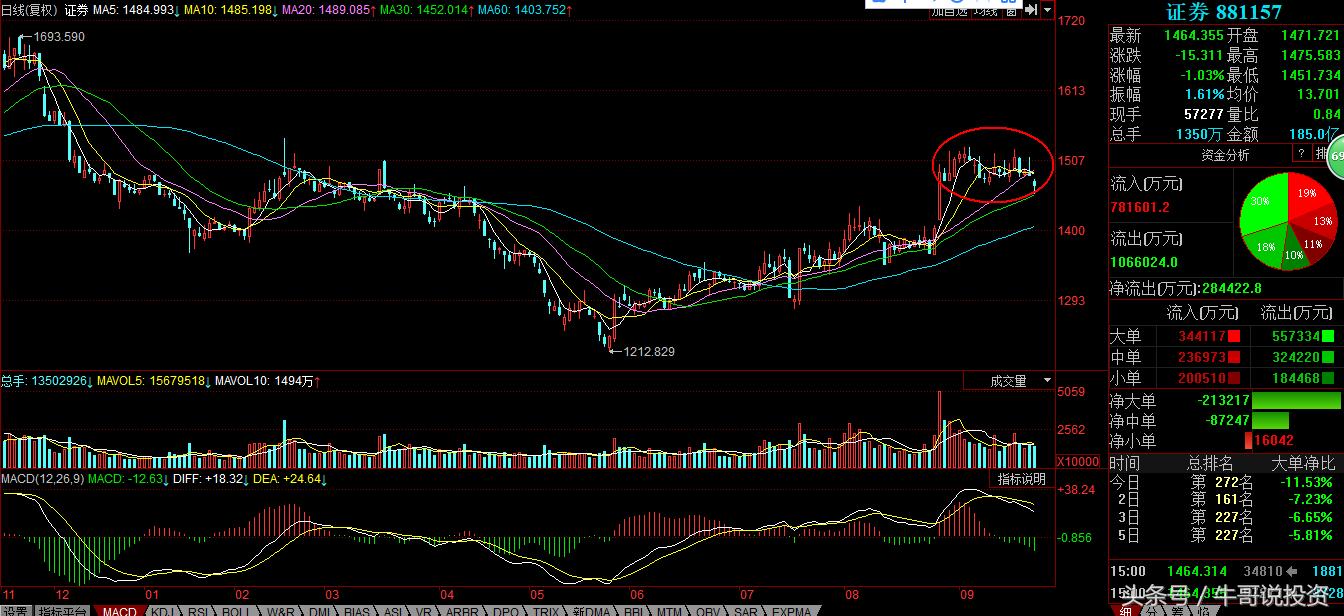Image resolution: width=1344 pixels, height=616 pixels.
Task: Click the jump-to-end arrow icon above chart
Action: (x=1031, y=10)
